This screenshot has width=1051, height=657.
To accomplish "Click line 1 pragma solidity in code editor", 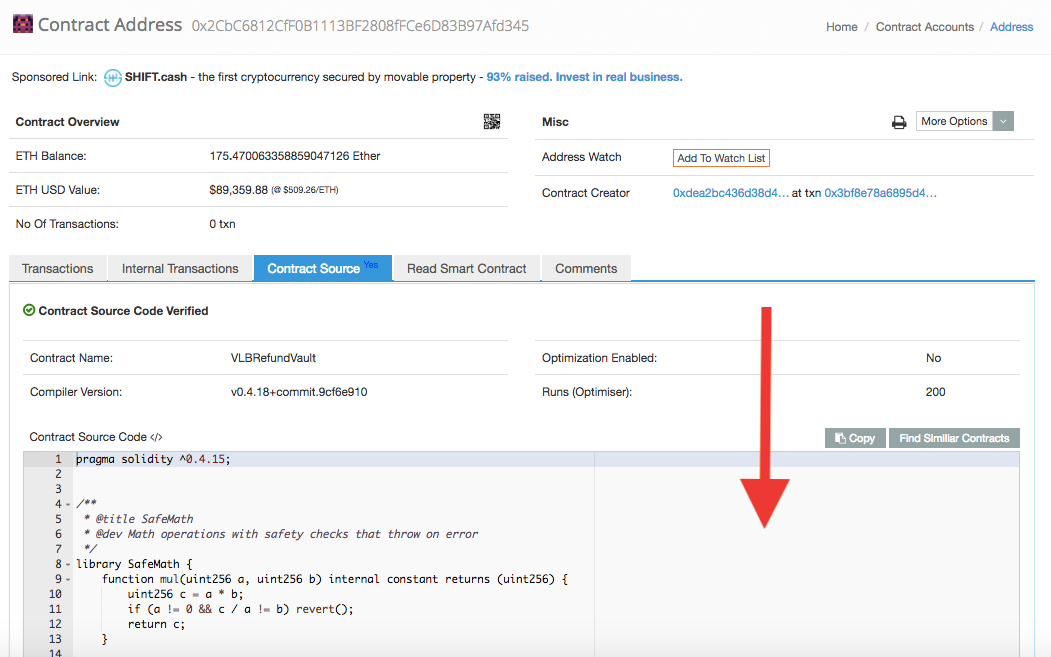I will 153,459.
